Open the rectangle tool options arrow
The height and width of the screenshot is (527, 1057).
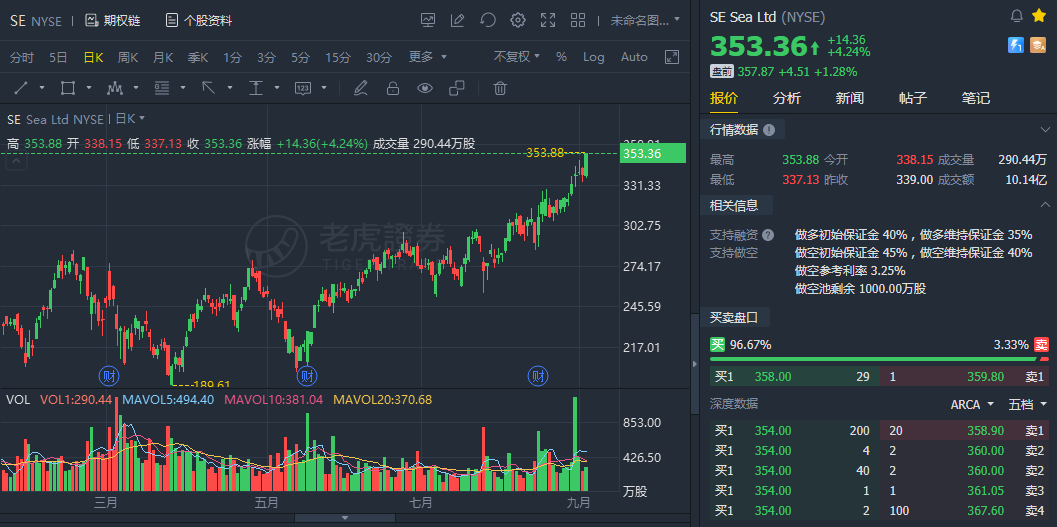click(x=89, y=88)
